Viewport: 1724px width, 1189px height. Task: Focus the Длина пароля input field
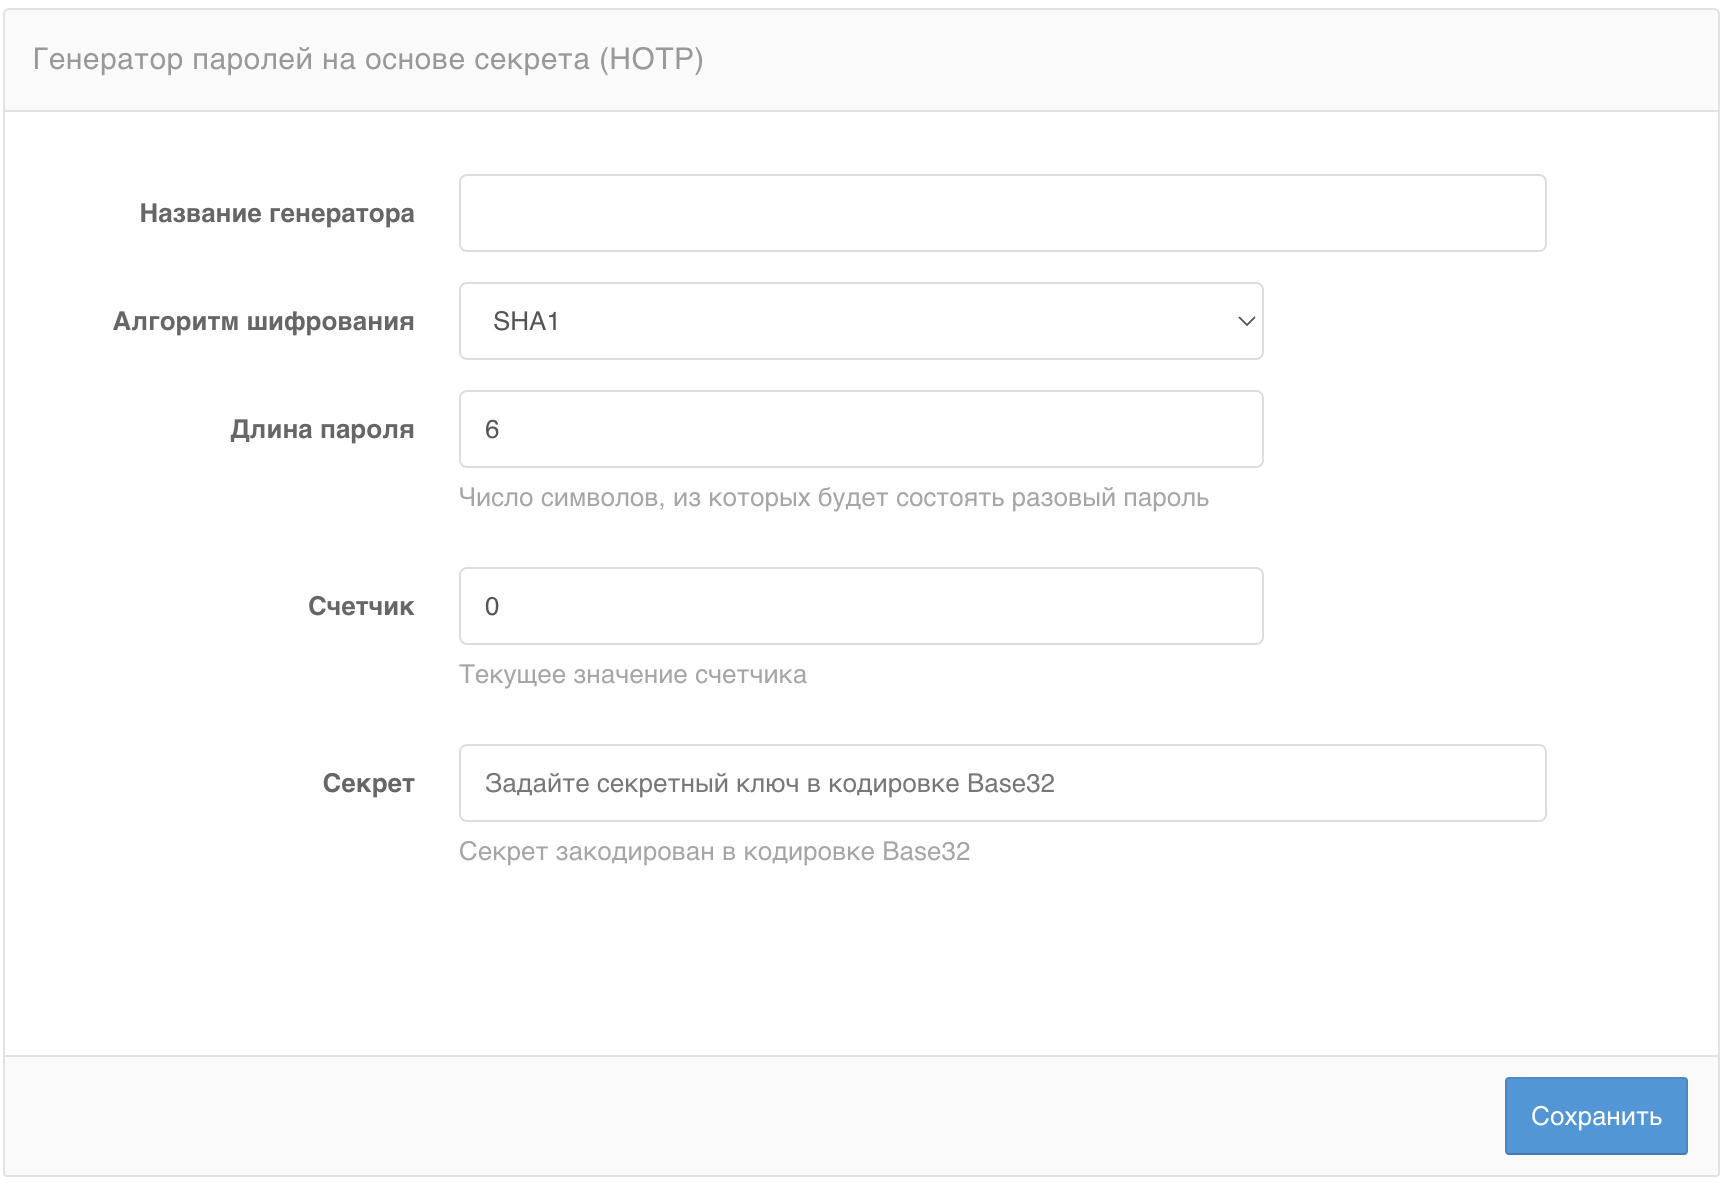tap(860, 429)
